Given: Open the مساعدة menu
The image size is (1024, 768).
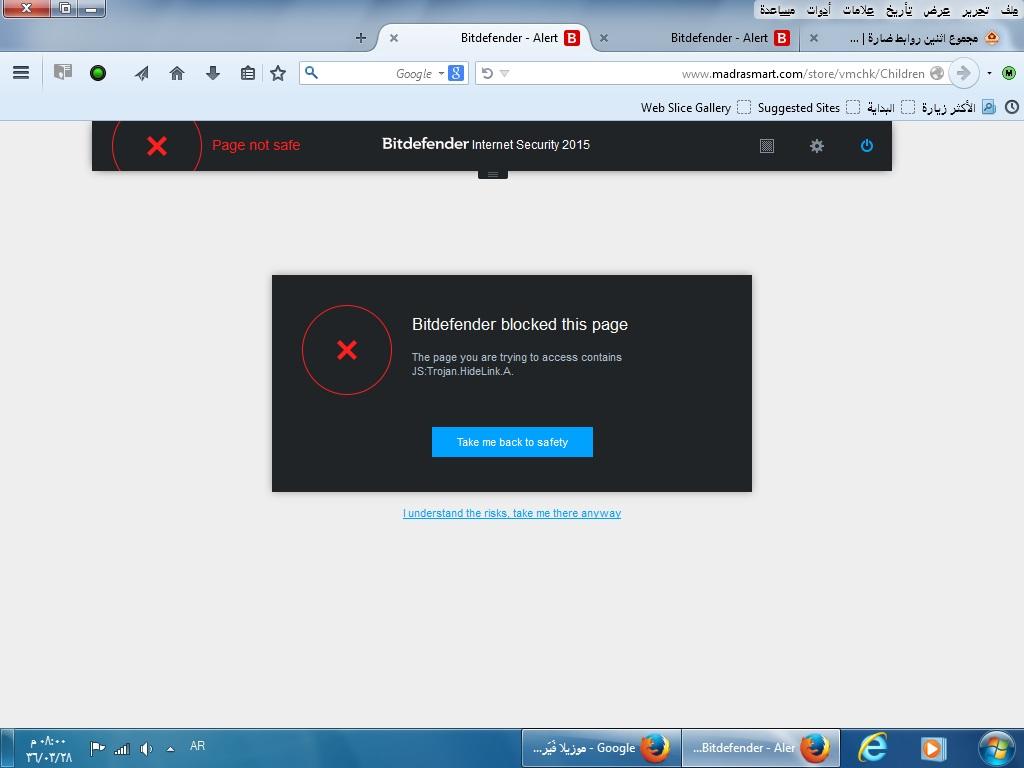Looking at the screenshot, I should coord(777,10).
